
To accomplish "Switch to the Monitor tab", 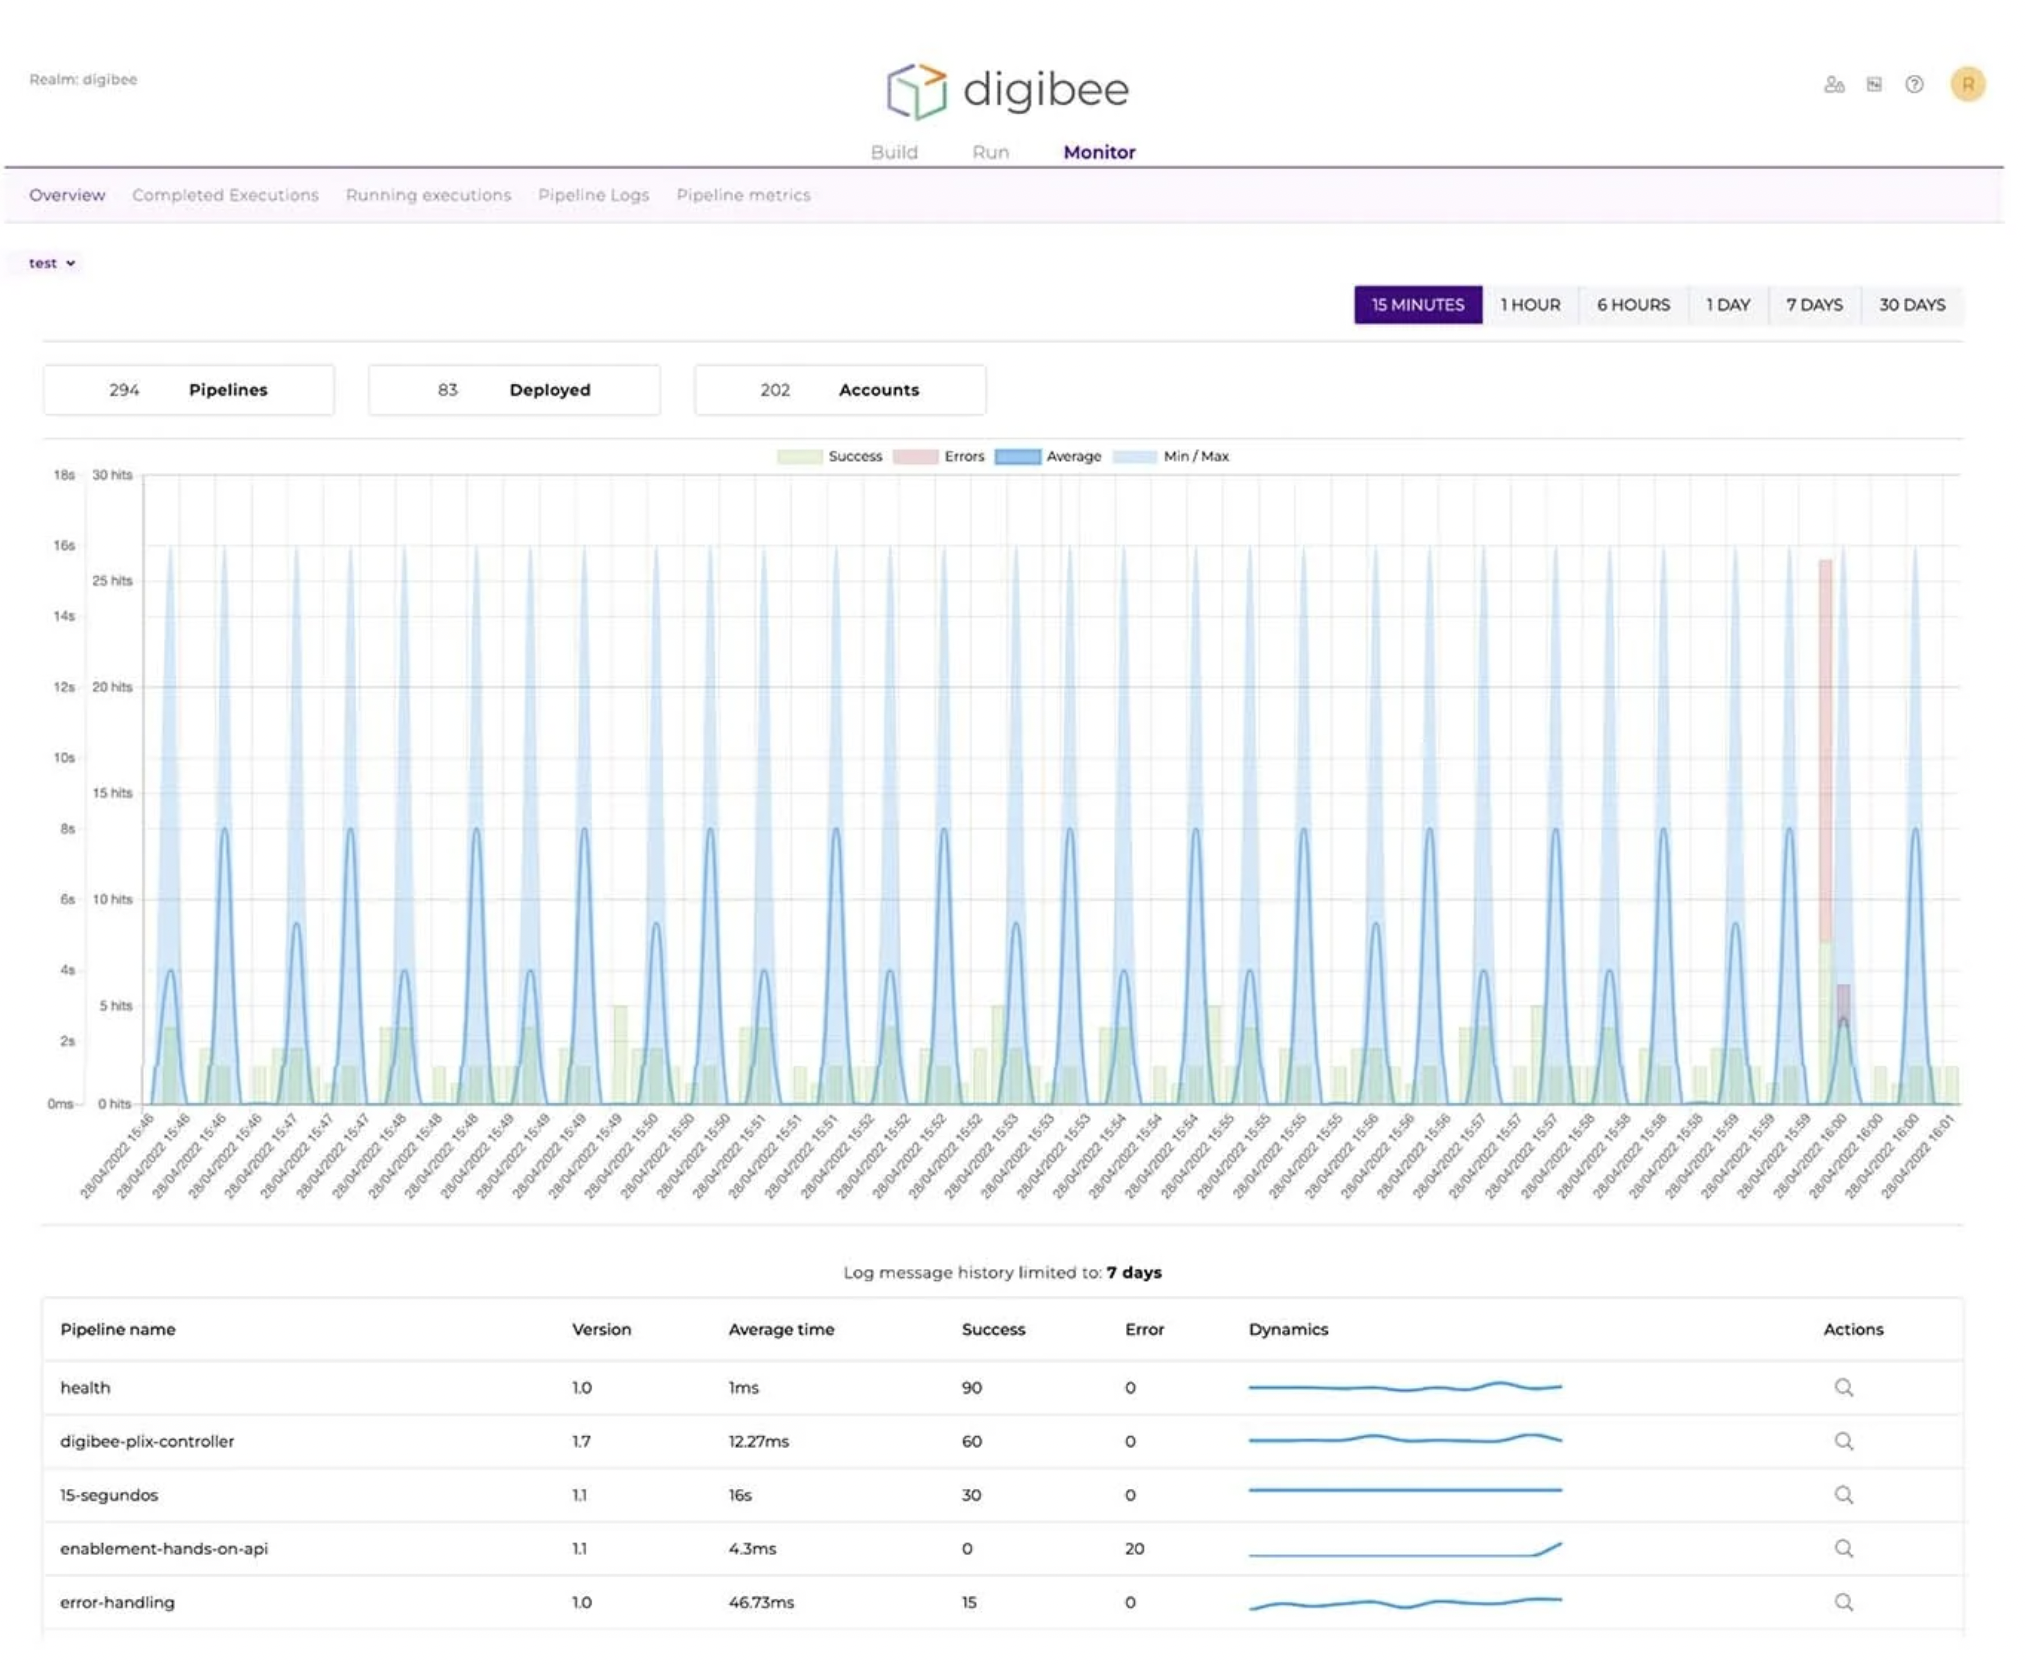I will point(1099,152).
